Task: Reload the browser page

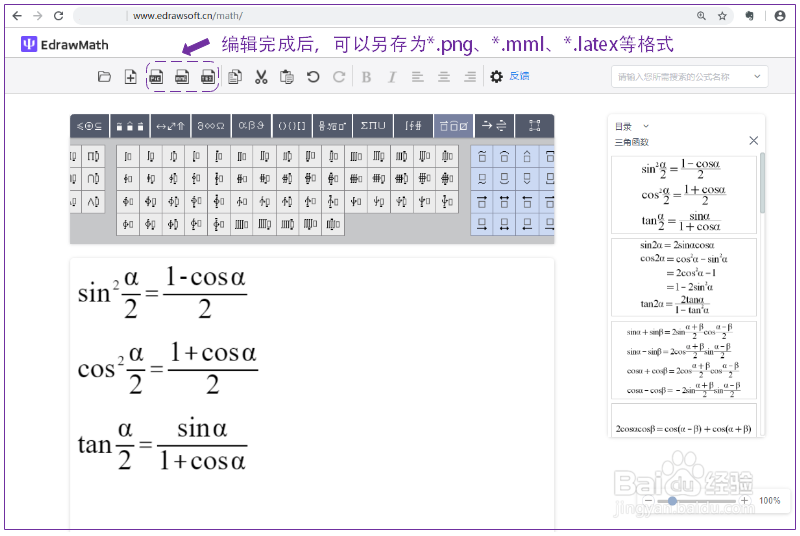Action: (x=59, y=16)
